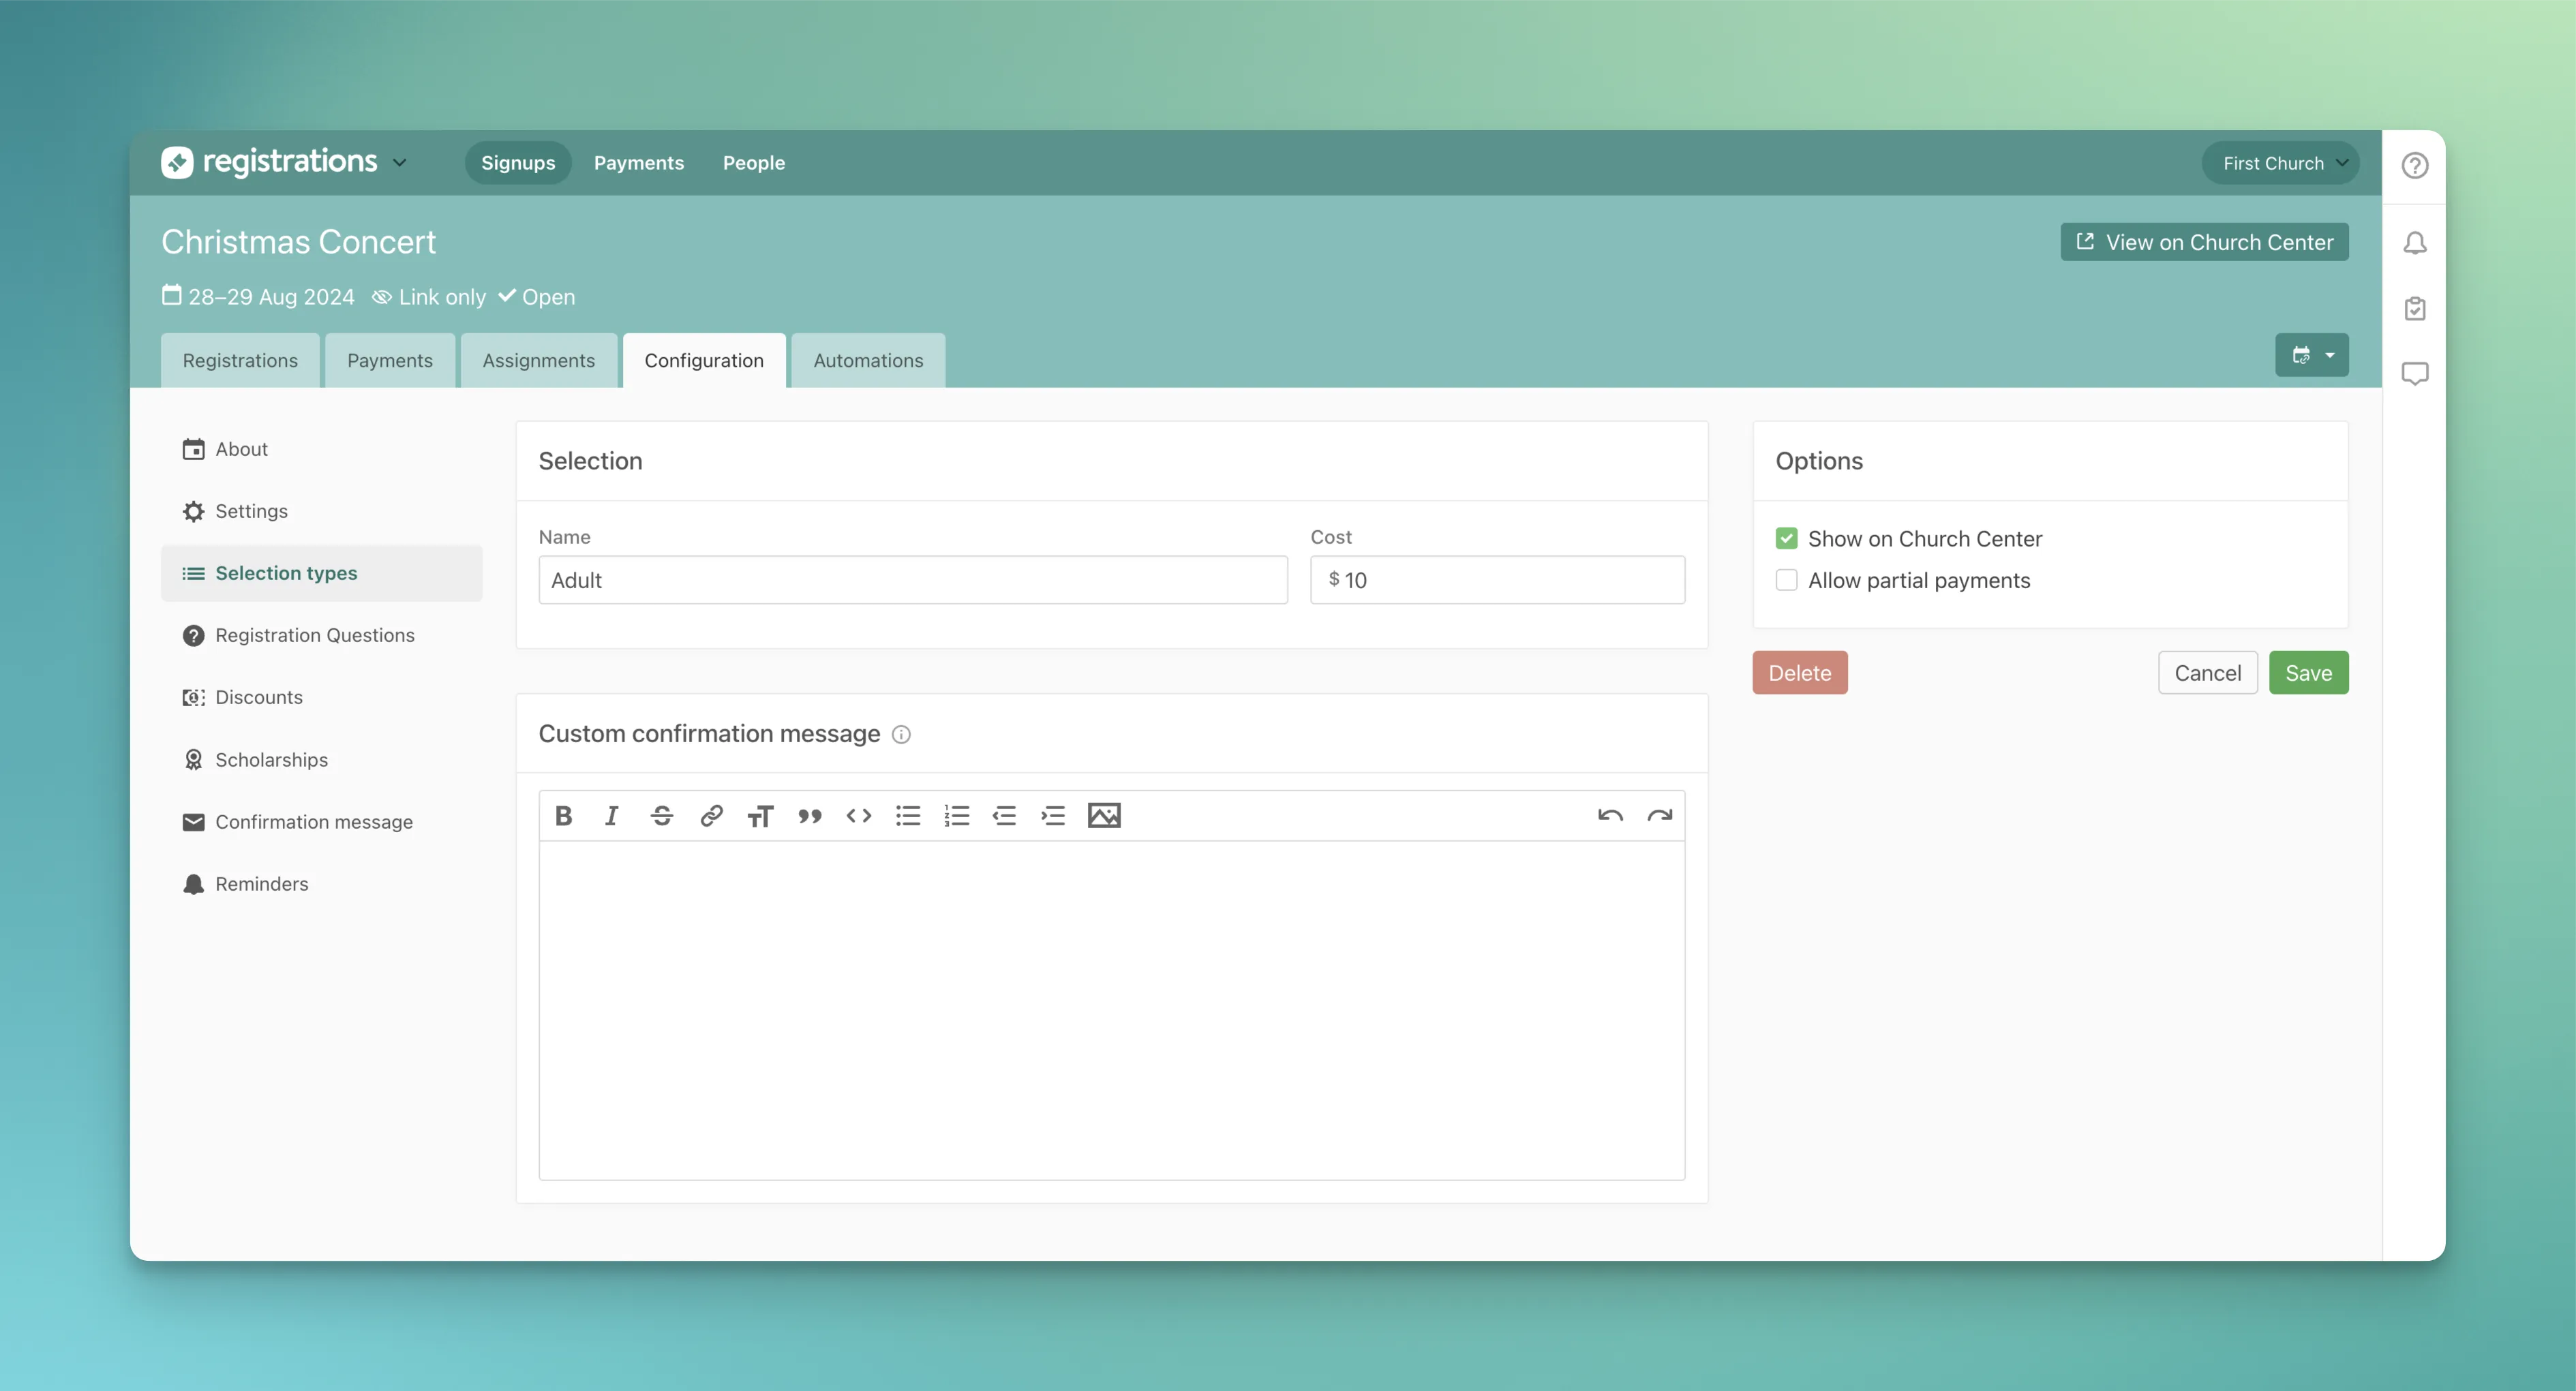Insert a link using link icon
Viewport: 2576px width, 1391px height.
711,816
